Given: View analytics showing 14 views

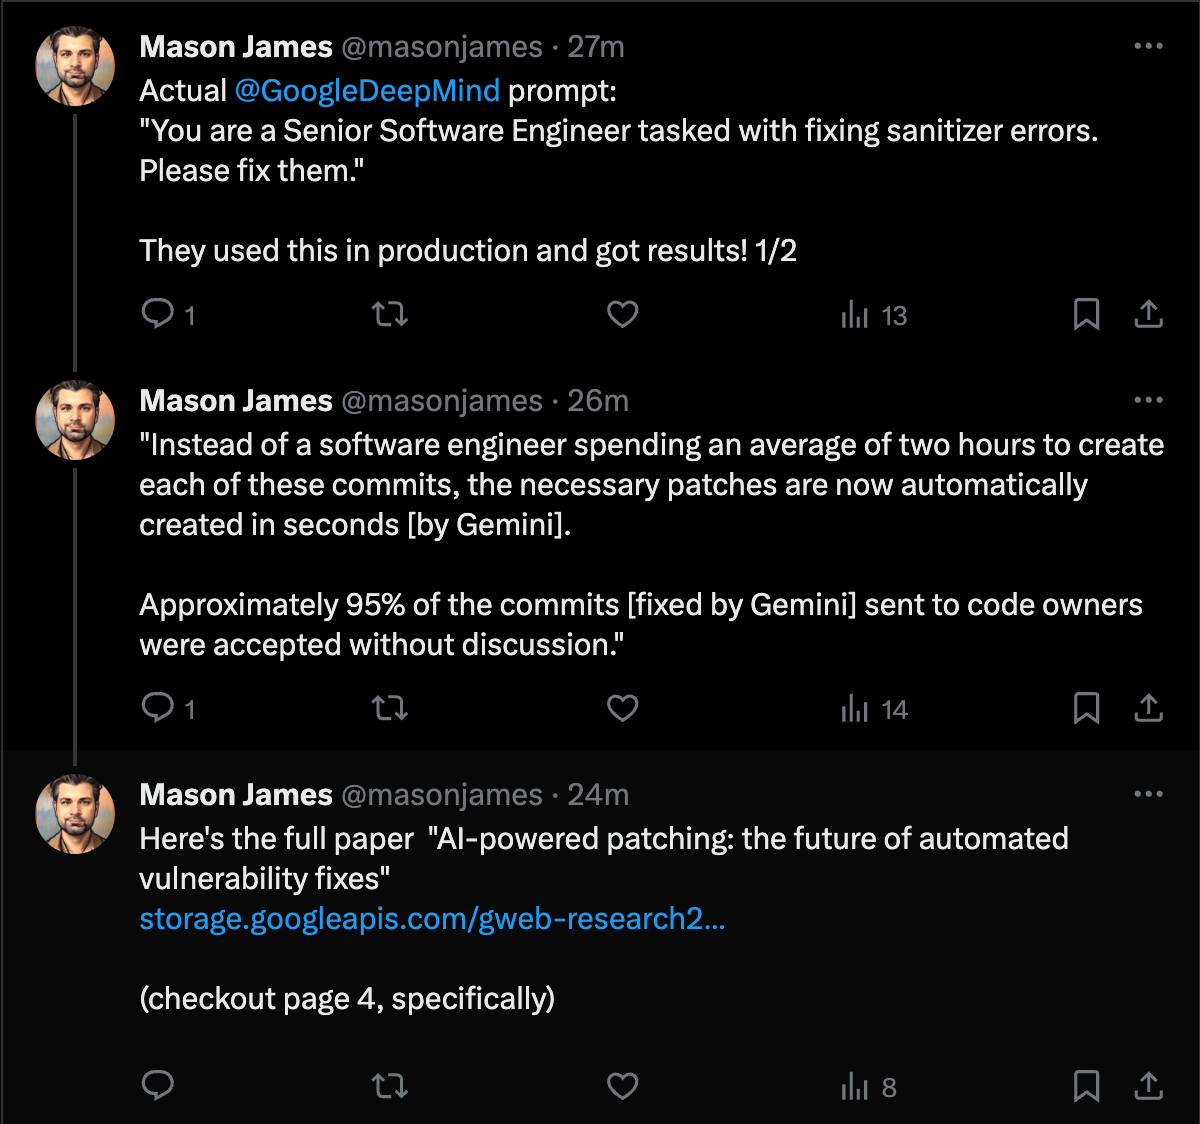Looking at the screenshot, I should coord(873,710).
